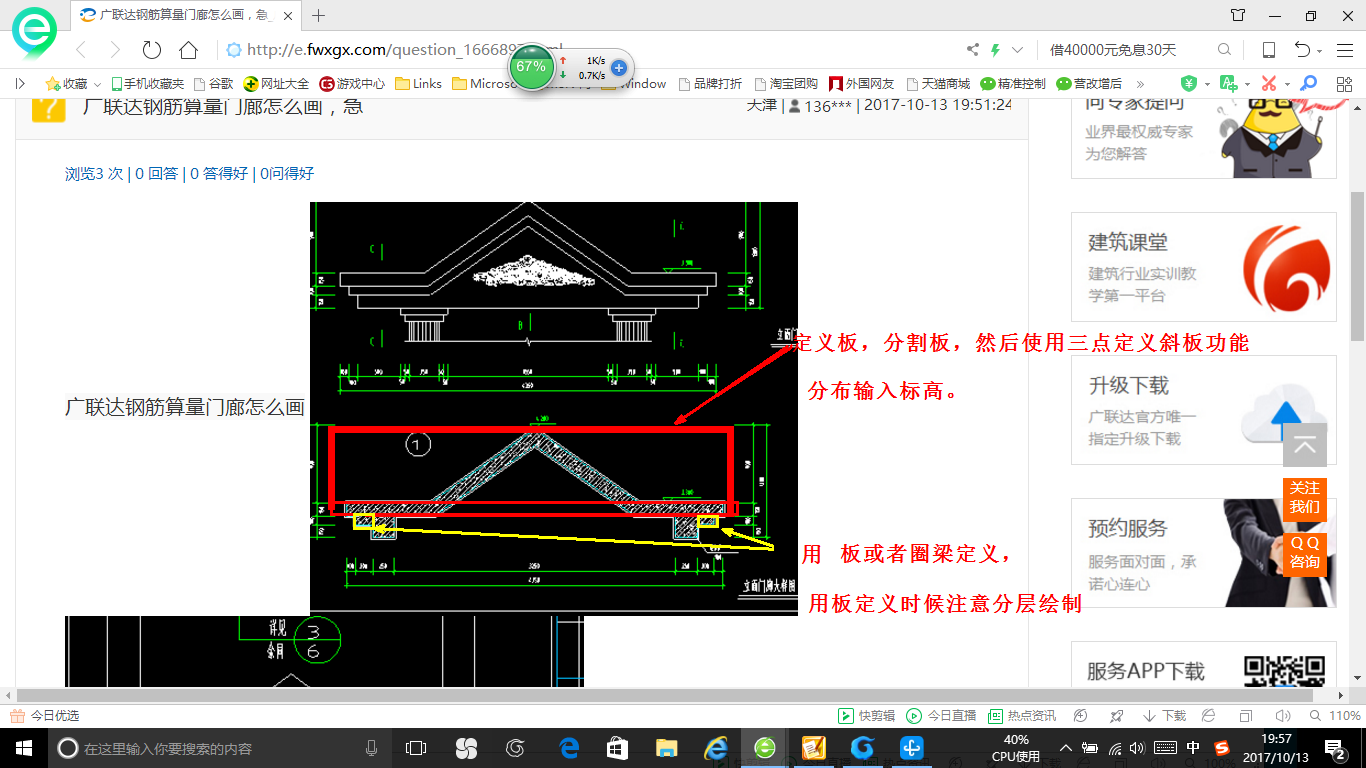Click the search magnifier icon
The width and height of the screenshot is (1366, 768).
(1224, 50)
